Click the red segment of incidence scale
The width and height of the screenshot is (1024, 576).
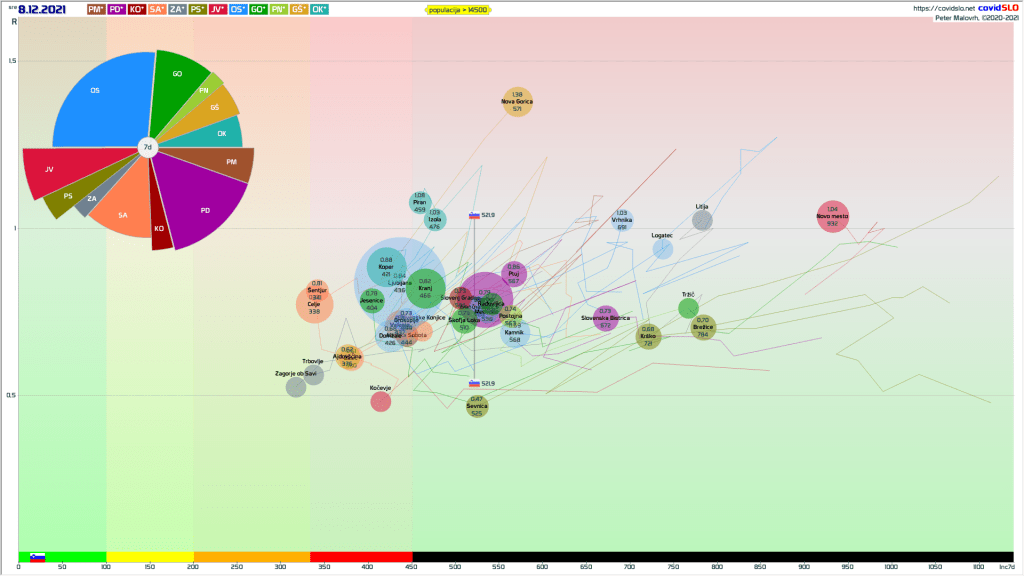[x=360, y=557]
